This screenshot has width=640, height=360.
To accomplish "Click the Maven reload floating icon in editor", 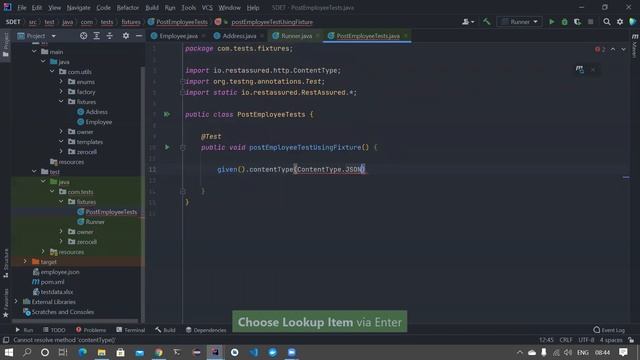I will coord(580,69).
